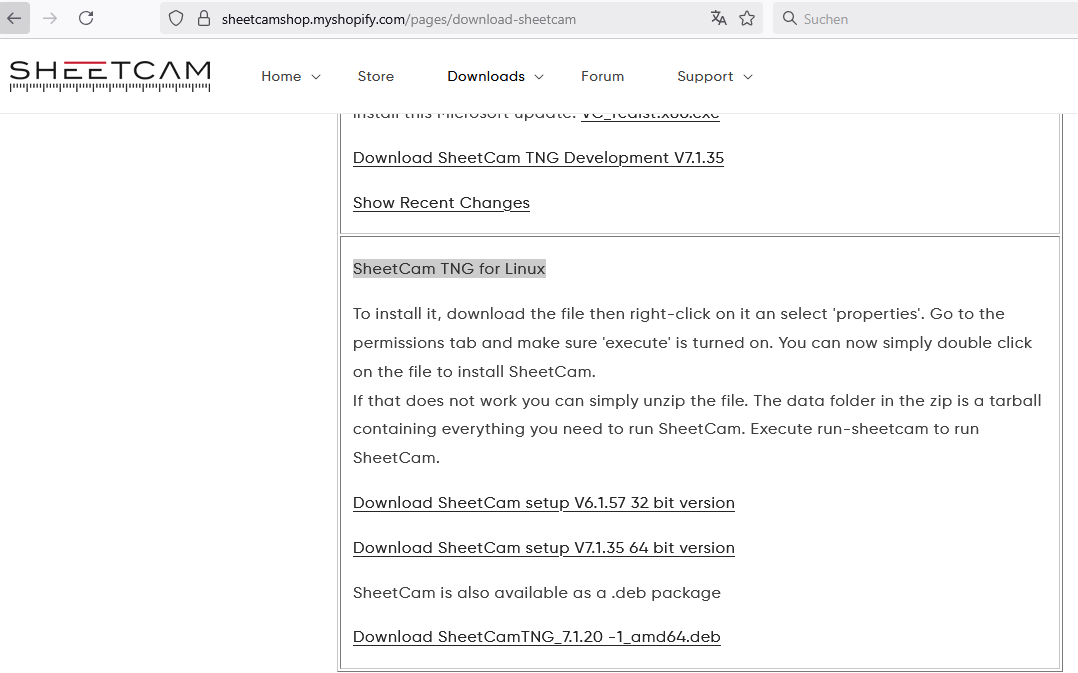Visit the Forum page
The image size is (1078, 673).
602,76
